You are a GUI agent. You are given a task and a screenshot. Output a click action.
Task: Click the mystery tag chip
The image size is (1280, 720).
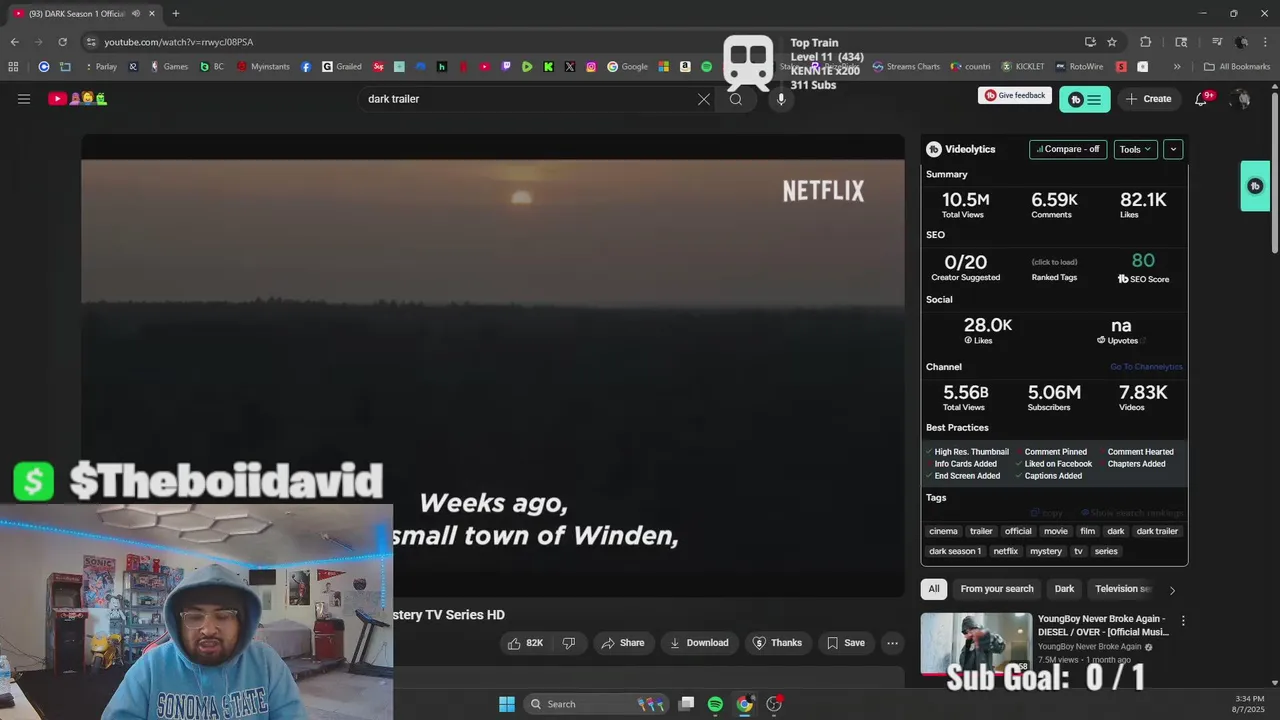1046,551
